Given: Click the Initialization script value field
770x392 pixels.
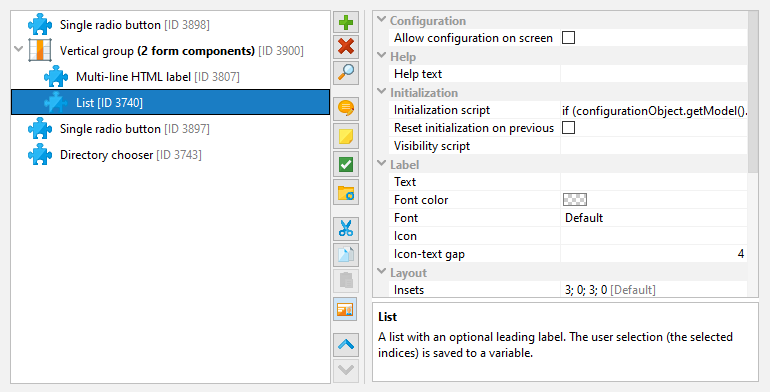Looking at the screenshot, I should click(x=654, y=111).
